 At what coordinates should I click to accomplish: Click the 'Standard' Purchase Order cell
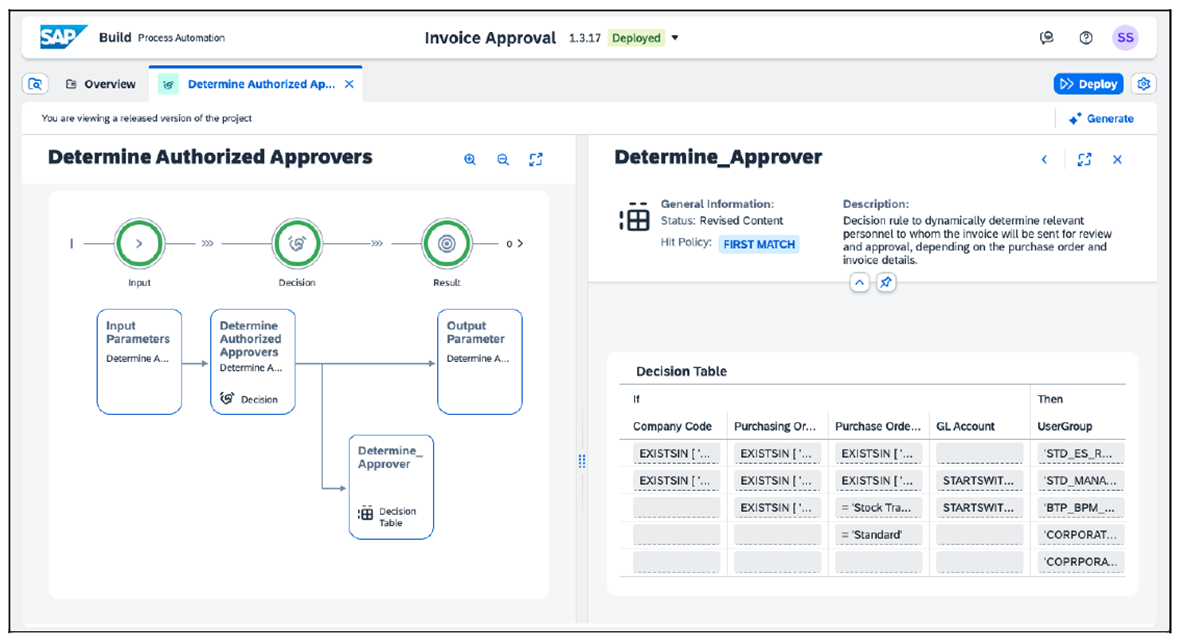tap(878, 535)
